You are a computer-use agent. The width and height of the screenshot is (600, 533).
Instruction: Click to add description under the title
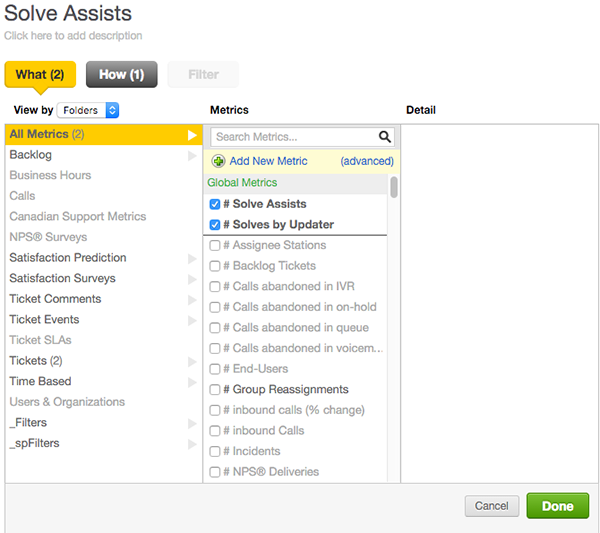pyautogui.click(x=73, y=36)
